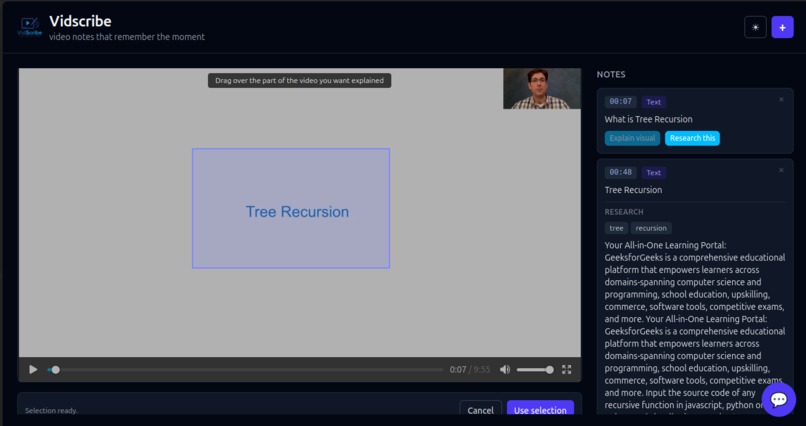Click Text tag on 00:07 note
Viewport: 806px width, 426px height.
[653, 102]
